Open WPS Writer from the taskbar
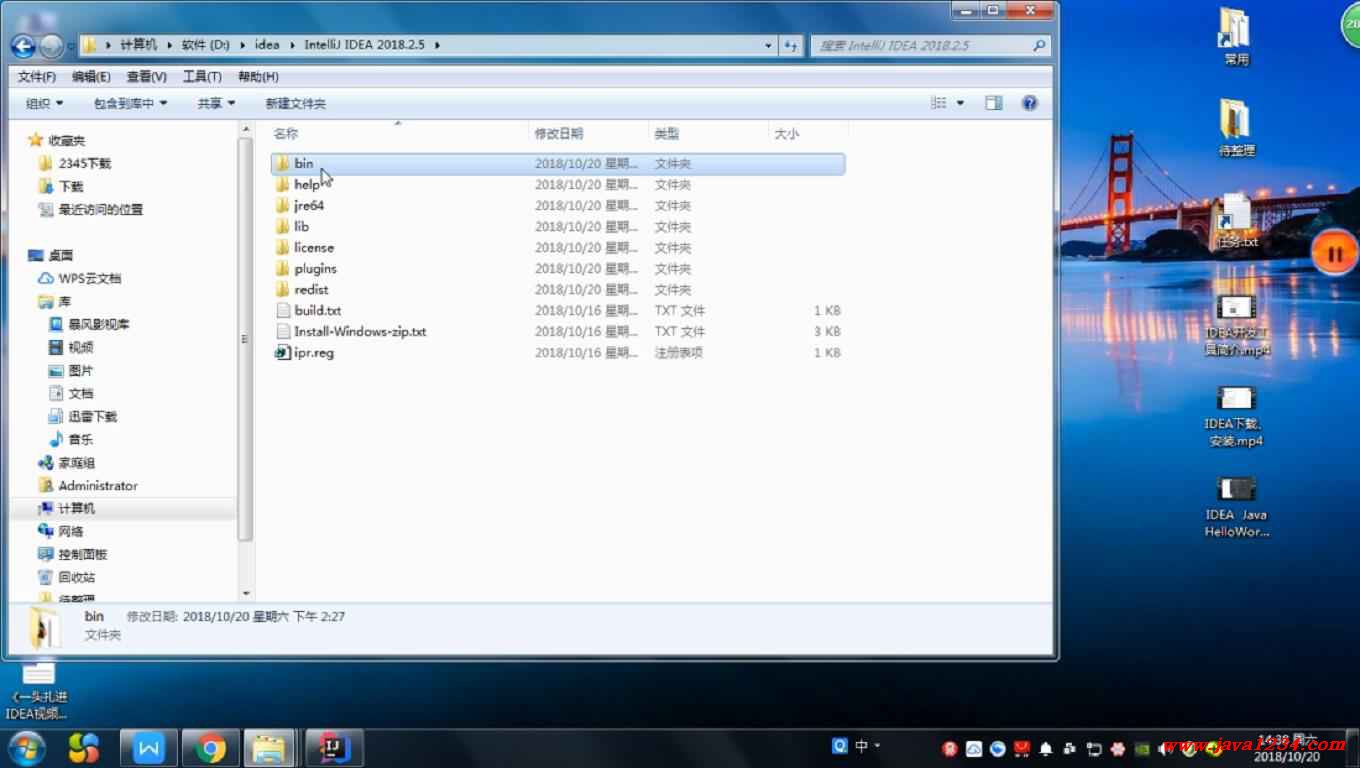 point(149,748)
